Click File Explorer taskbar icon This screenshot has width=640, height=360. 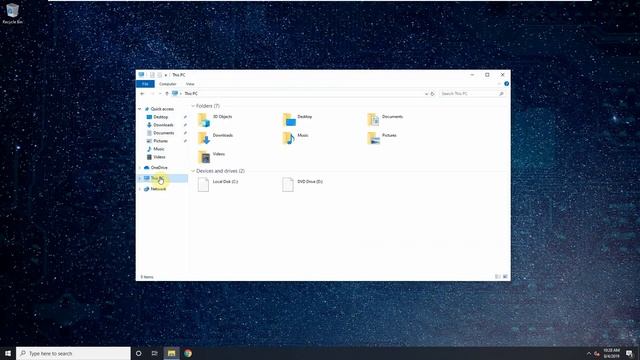point(171,353)
